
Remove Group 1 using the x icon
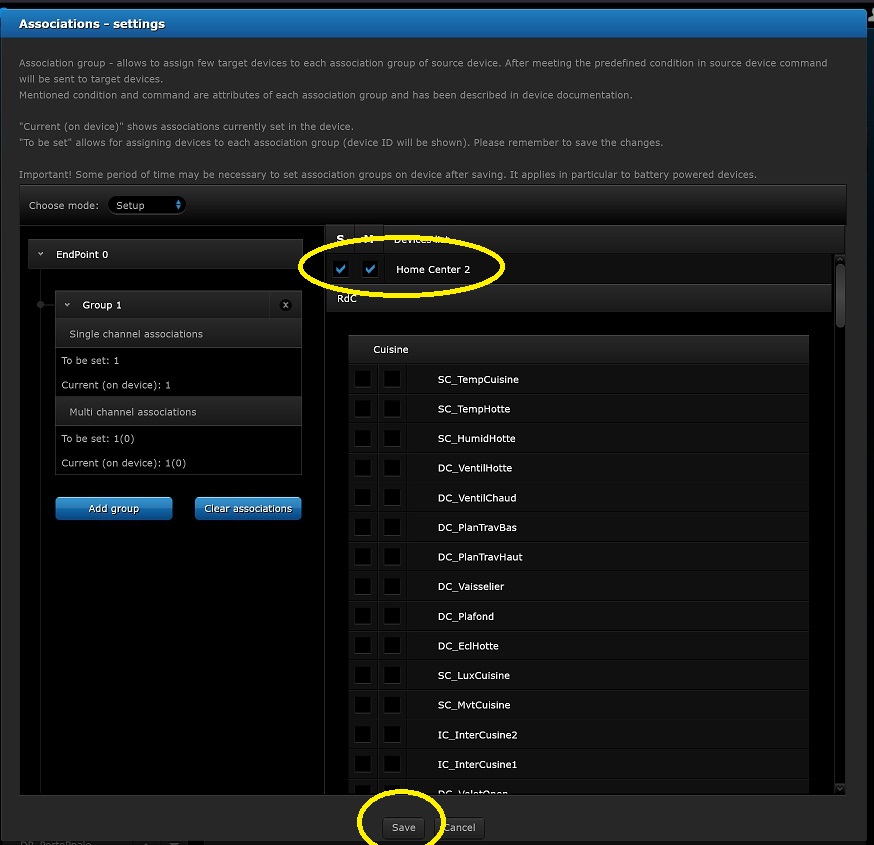[x=285, y=305]
